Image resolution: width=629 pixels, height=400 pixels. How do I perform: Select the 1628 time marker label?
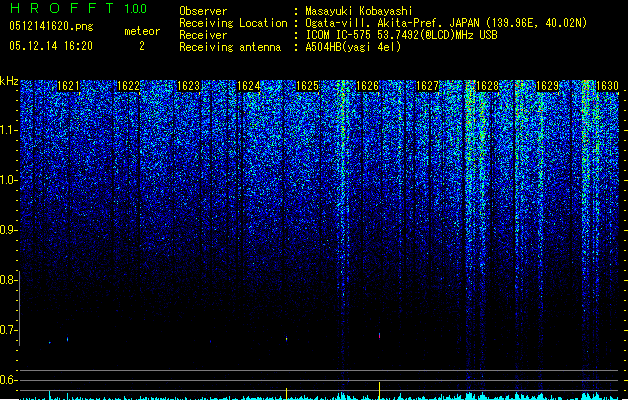click(487, 86)
